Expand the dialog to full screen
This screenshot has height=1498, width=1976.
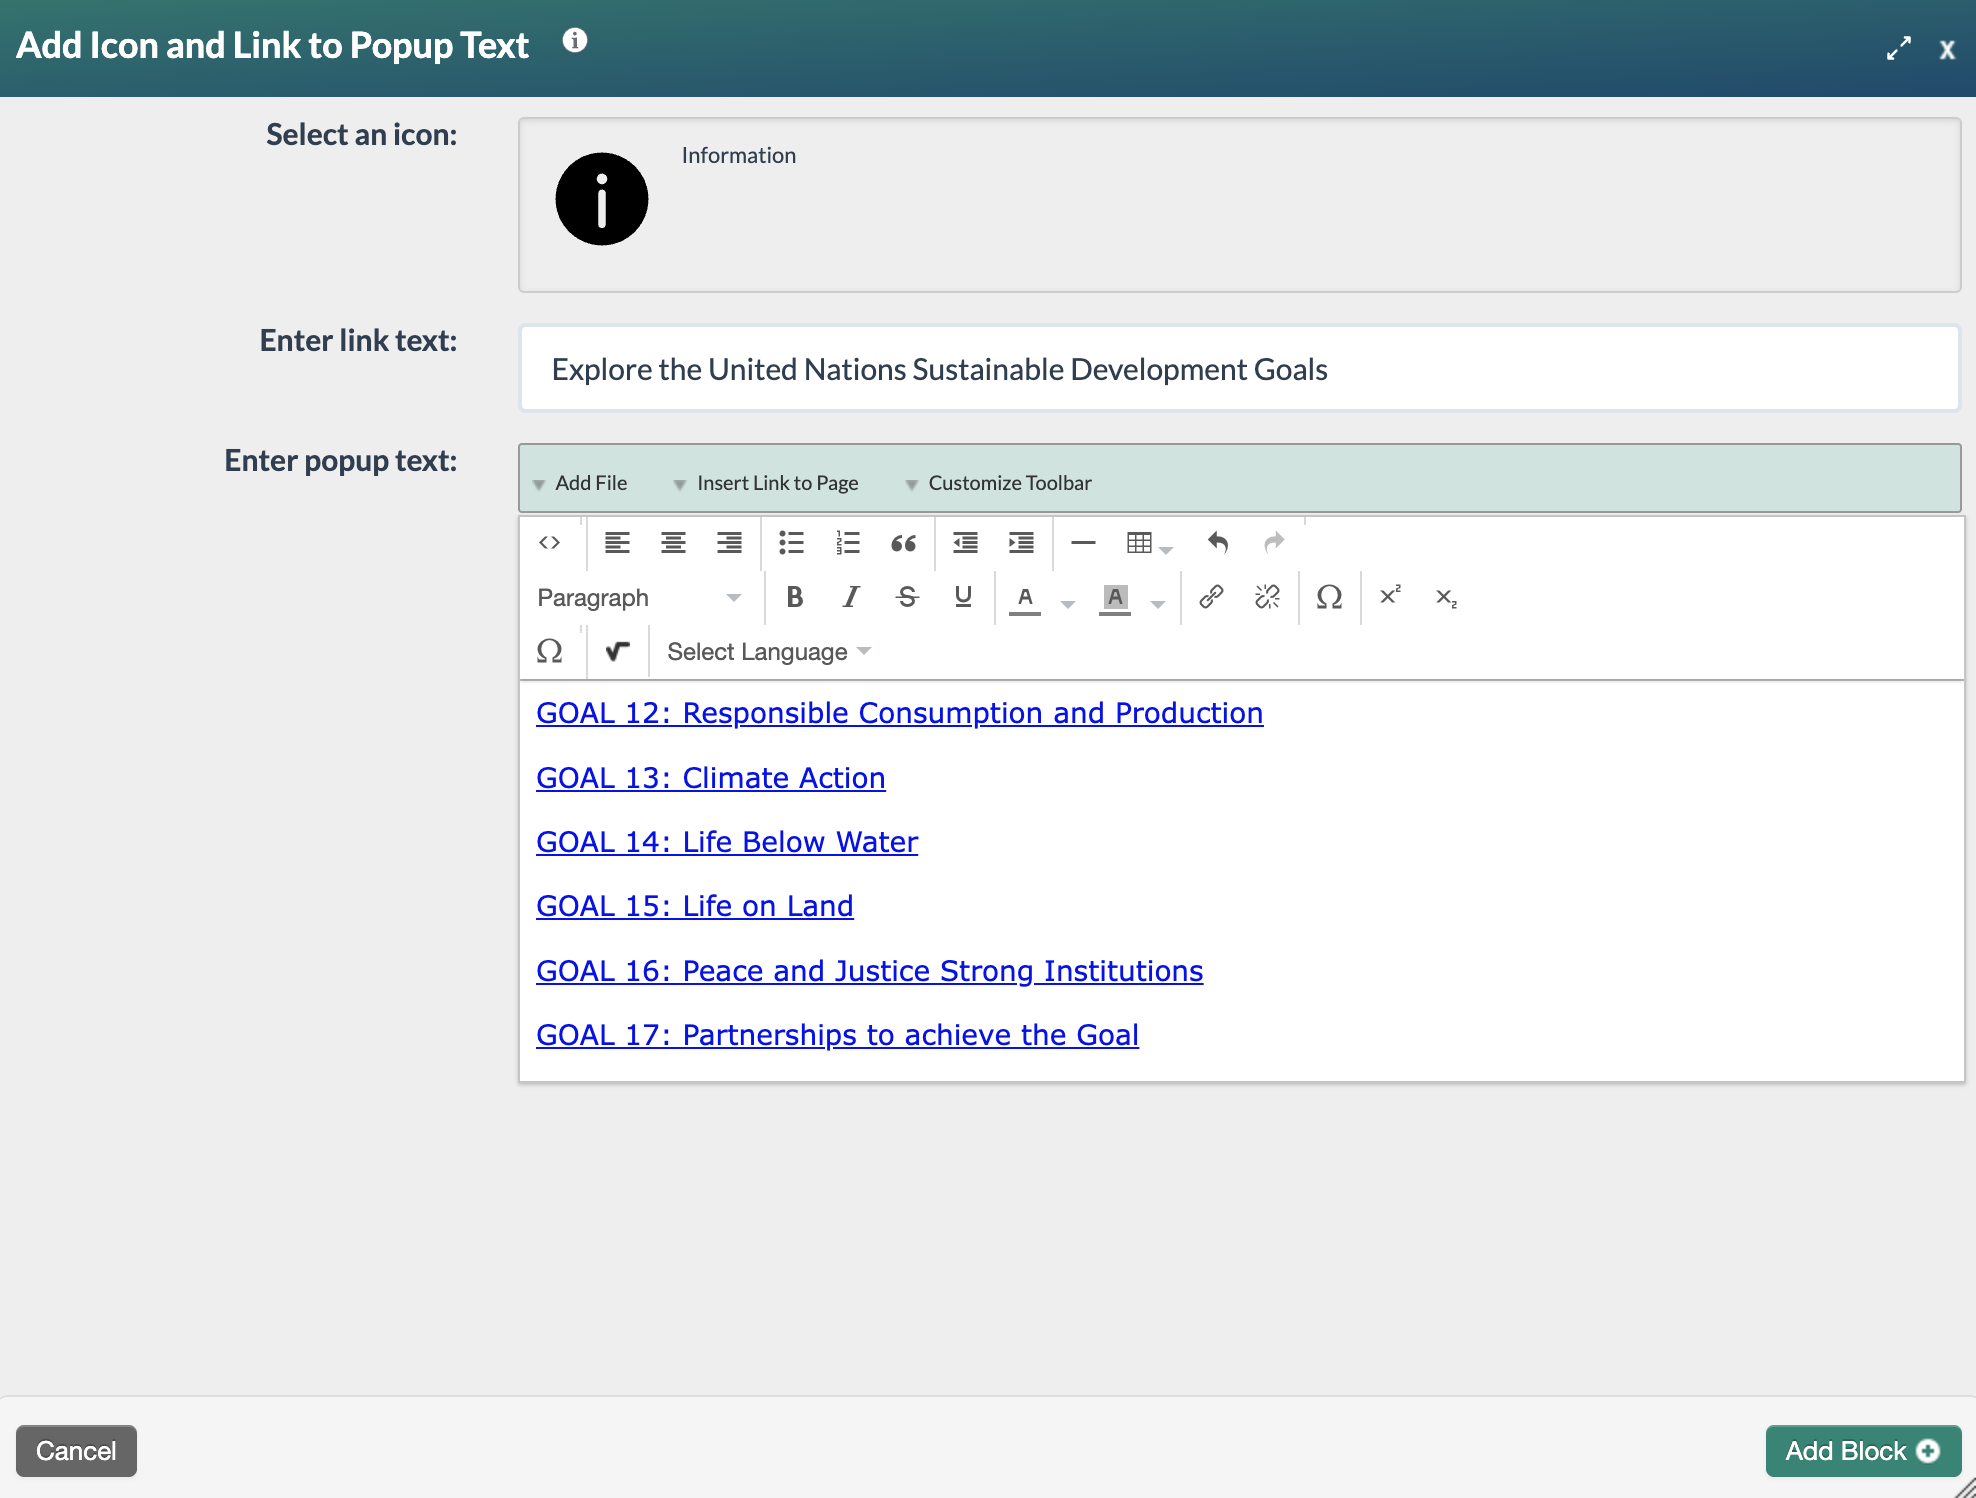coord(1898,48)
